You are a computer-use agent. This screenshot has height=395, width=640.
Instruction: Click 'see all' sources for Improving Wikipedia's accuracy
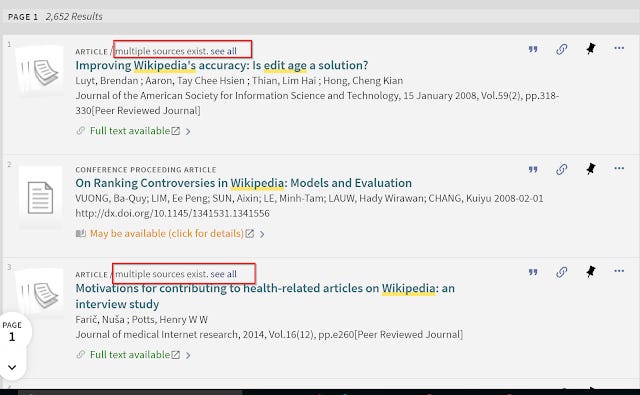point(224,51)
